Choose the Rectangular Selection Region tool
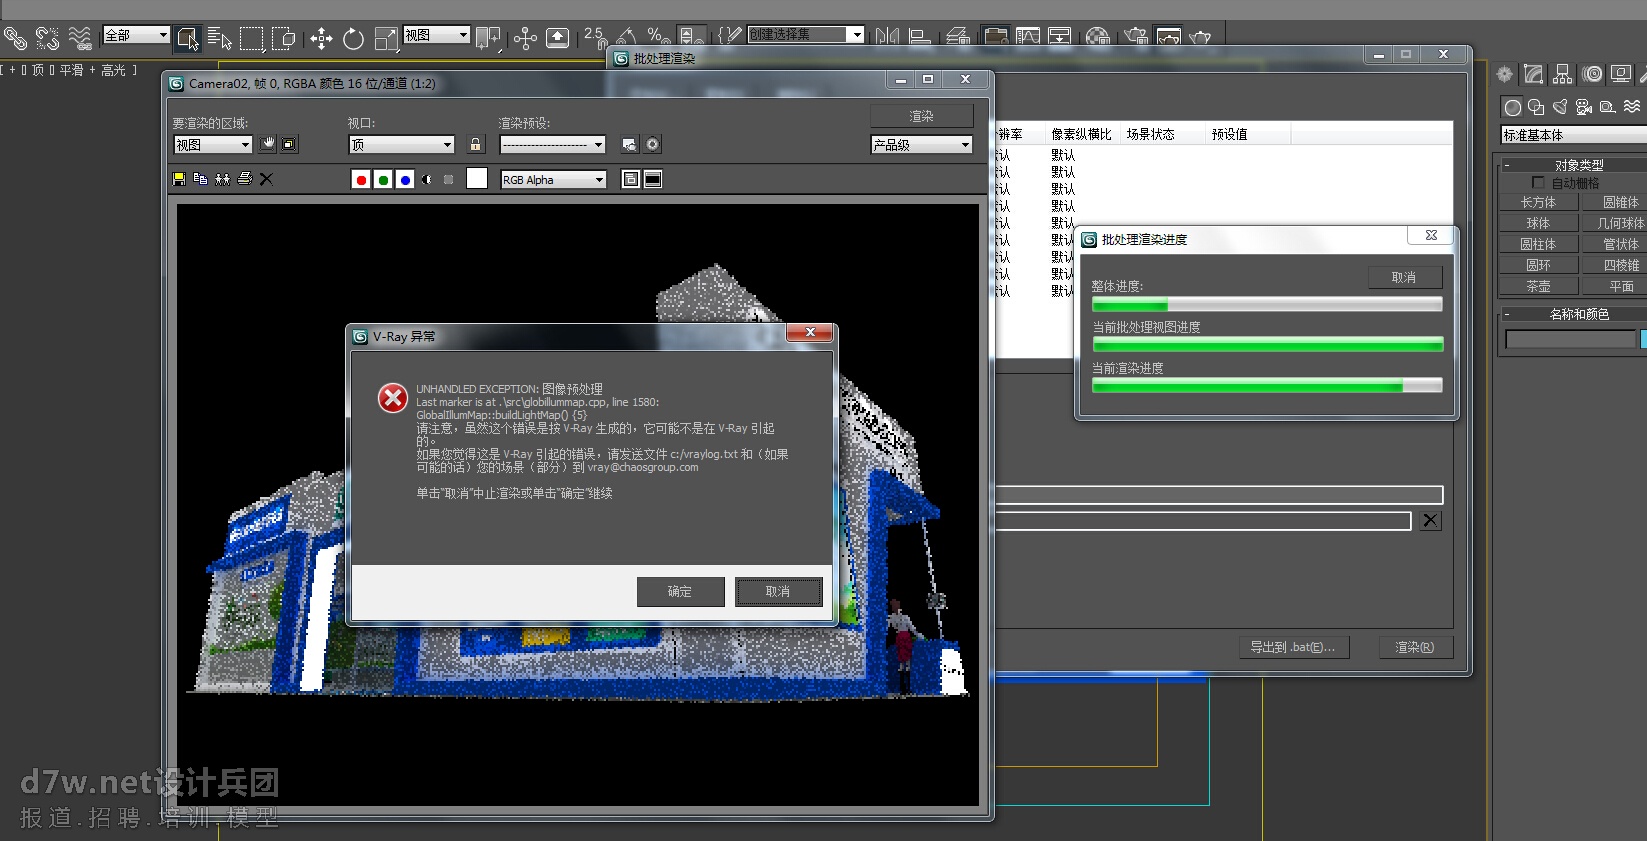The width and height of the screenshot is (1647, 841). (x=252, y=39)
